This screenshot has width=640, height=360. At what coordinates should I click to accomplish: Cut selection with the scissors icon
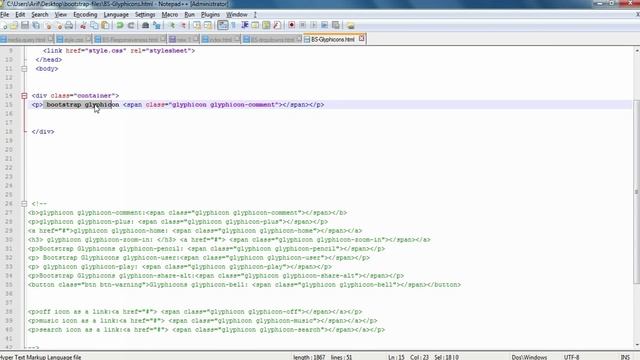[x=83, y=26]
